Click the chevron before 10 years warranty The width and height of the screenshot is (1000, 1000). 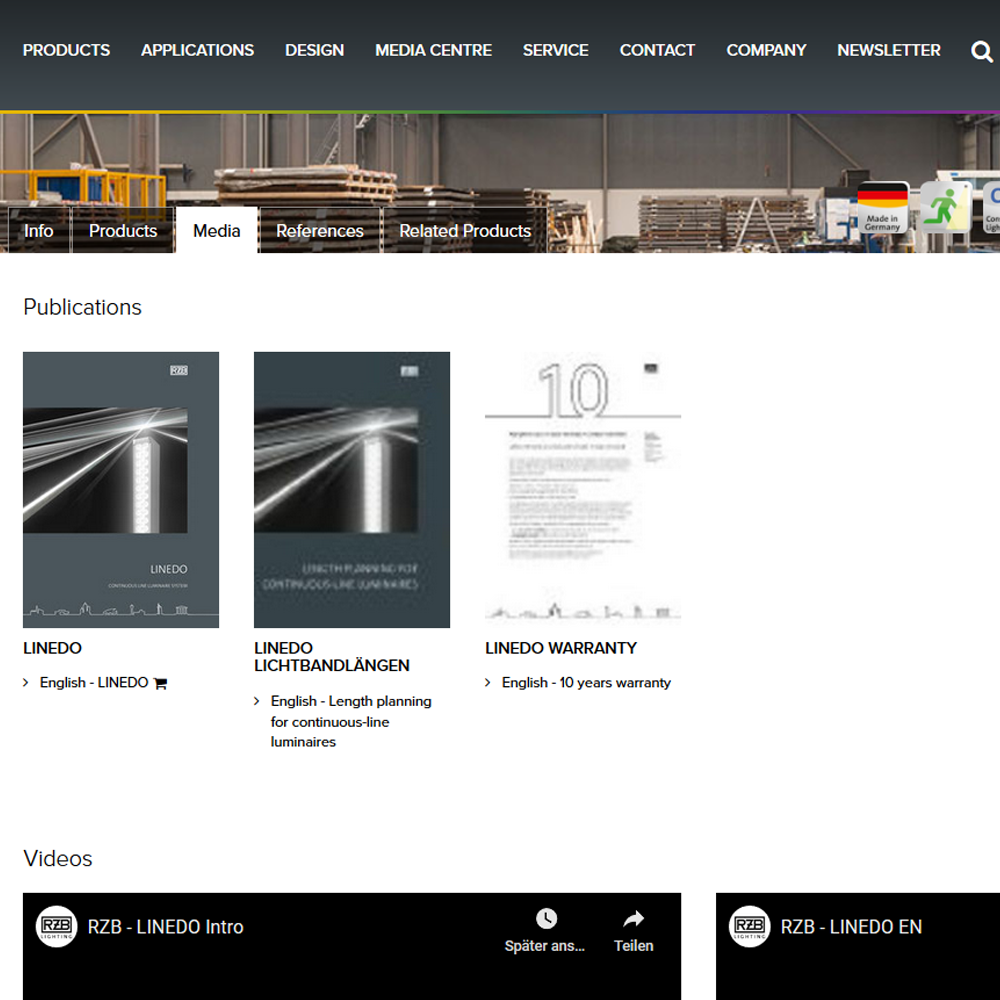coord(487,682)
